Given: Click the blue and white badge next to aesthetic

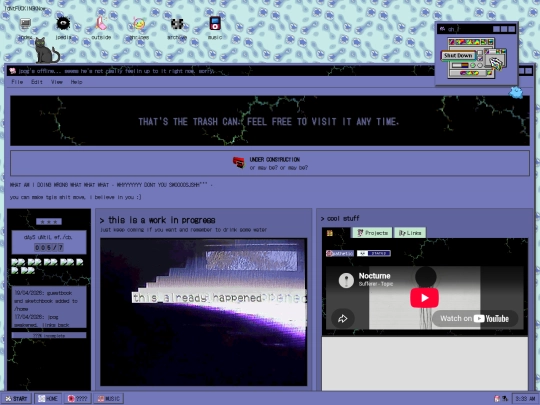Looking at the screenshot, I should (x=374, y=253).
